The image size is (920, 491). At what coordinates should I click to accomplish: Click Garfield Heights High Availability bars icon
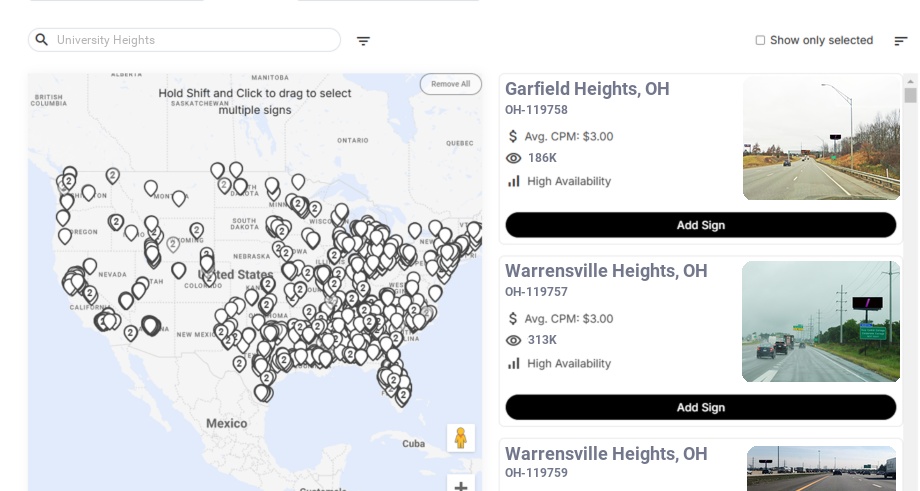(514, 181)
